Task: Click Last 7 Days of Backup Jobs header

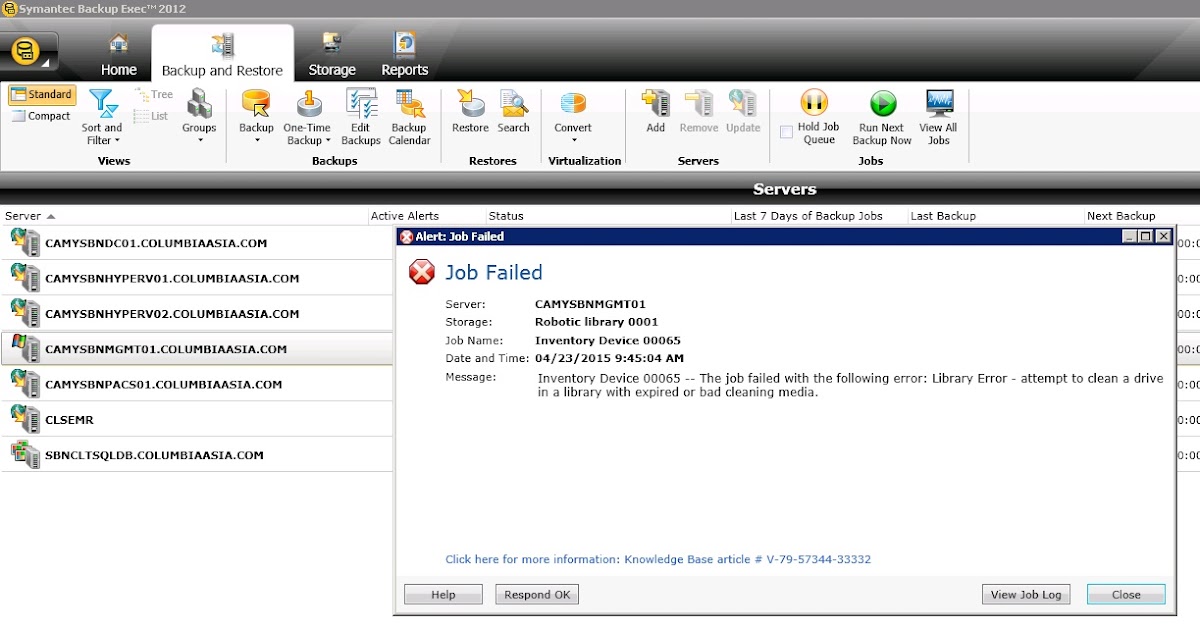Action: [x=808, y=216]
